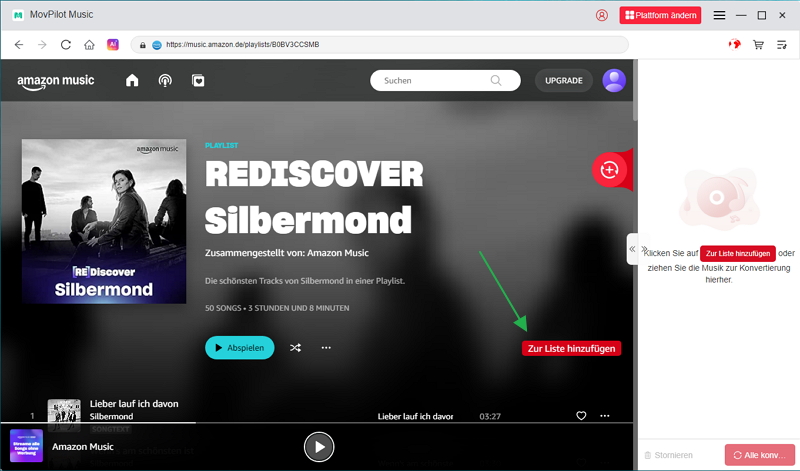Click Zur Liste hinzufügen on the playlist
Screen dimensions: 800x471
571,349
